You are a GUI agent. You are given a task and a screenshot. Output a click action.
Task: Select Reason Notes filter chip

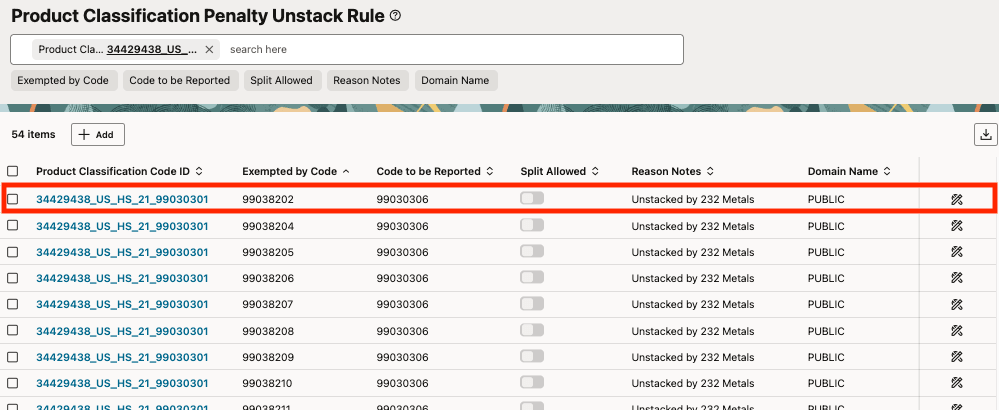pyautogui.click(x=367, y=80)
